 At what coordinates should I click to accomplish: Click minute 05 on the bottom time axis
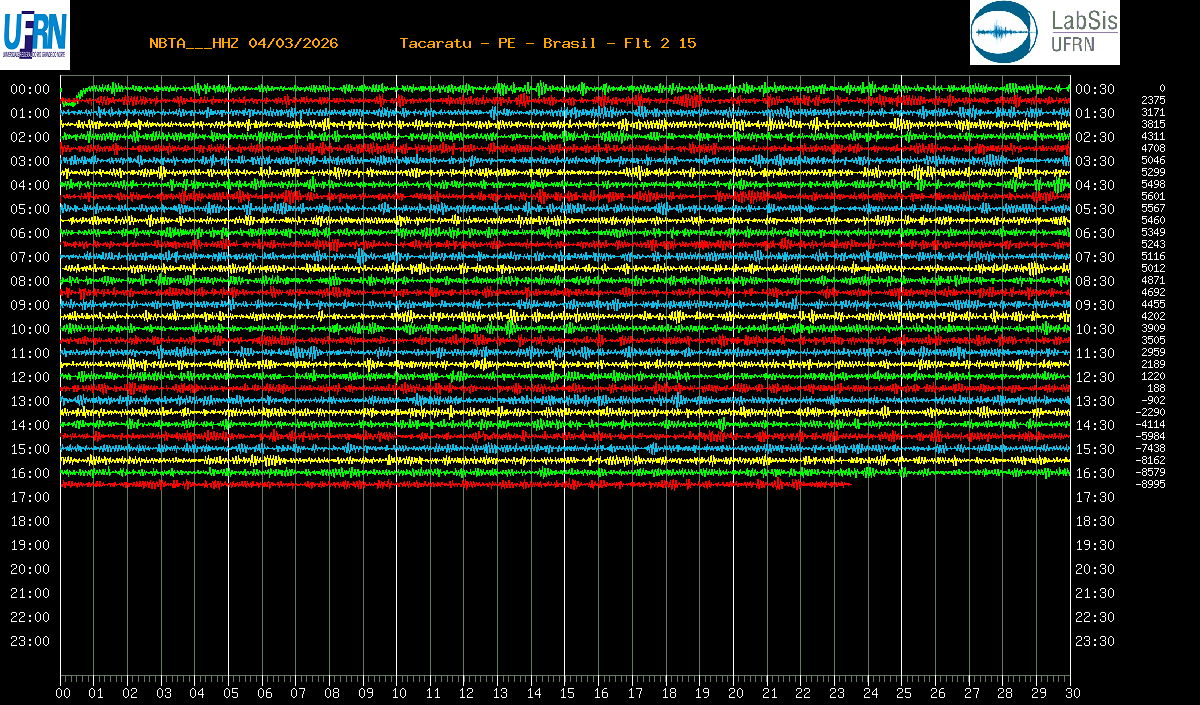(230, 693)
